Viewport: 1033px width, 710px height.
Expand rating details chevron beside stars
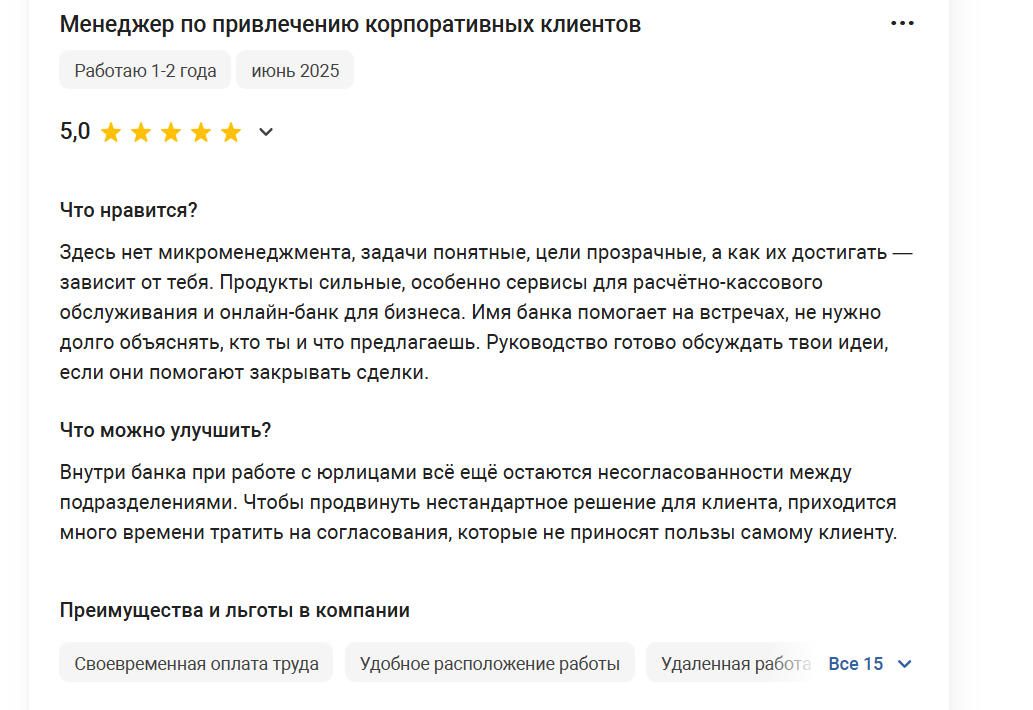click(x=265, y=132)
